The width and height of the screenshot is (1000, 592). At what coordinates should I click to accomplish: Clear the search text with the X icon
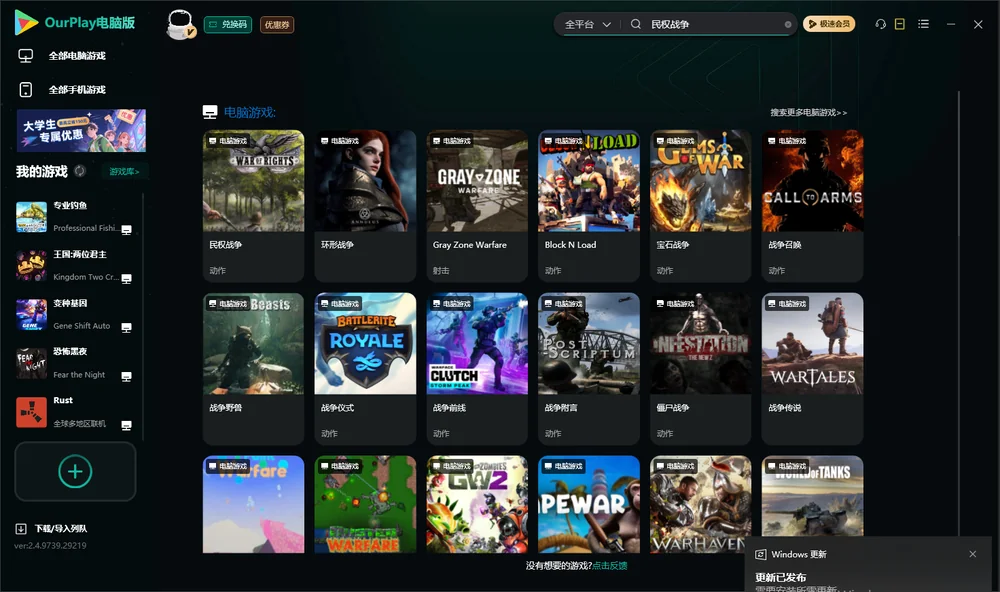788,24
